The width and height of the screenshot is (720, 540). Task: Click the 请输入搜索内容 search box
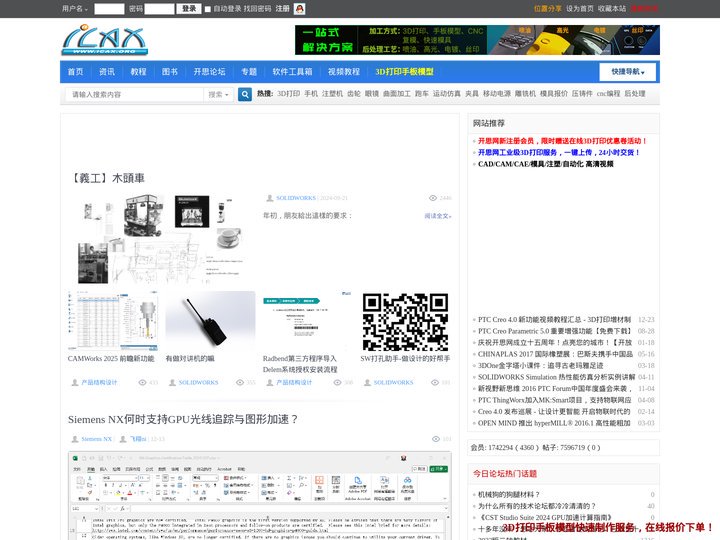[x=134, y=95]
